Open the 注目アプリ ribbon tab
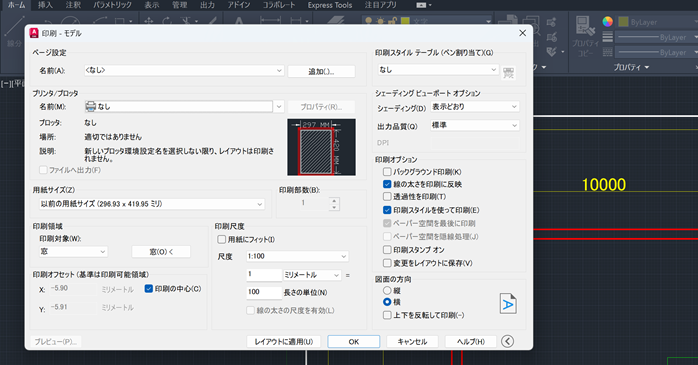The image size is (698, 365). pos(381,5)
